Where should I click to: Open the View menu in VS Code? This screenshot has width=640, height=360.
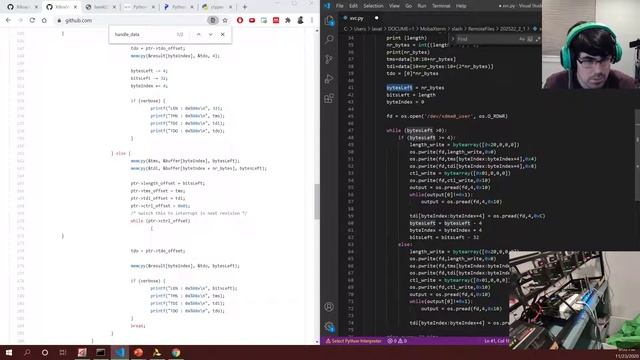394,6
